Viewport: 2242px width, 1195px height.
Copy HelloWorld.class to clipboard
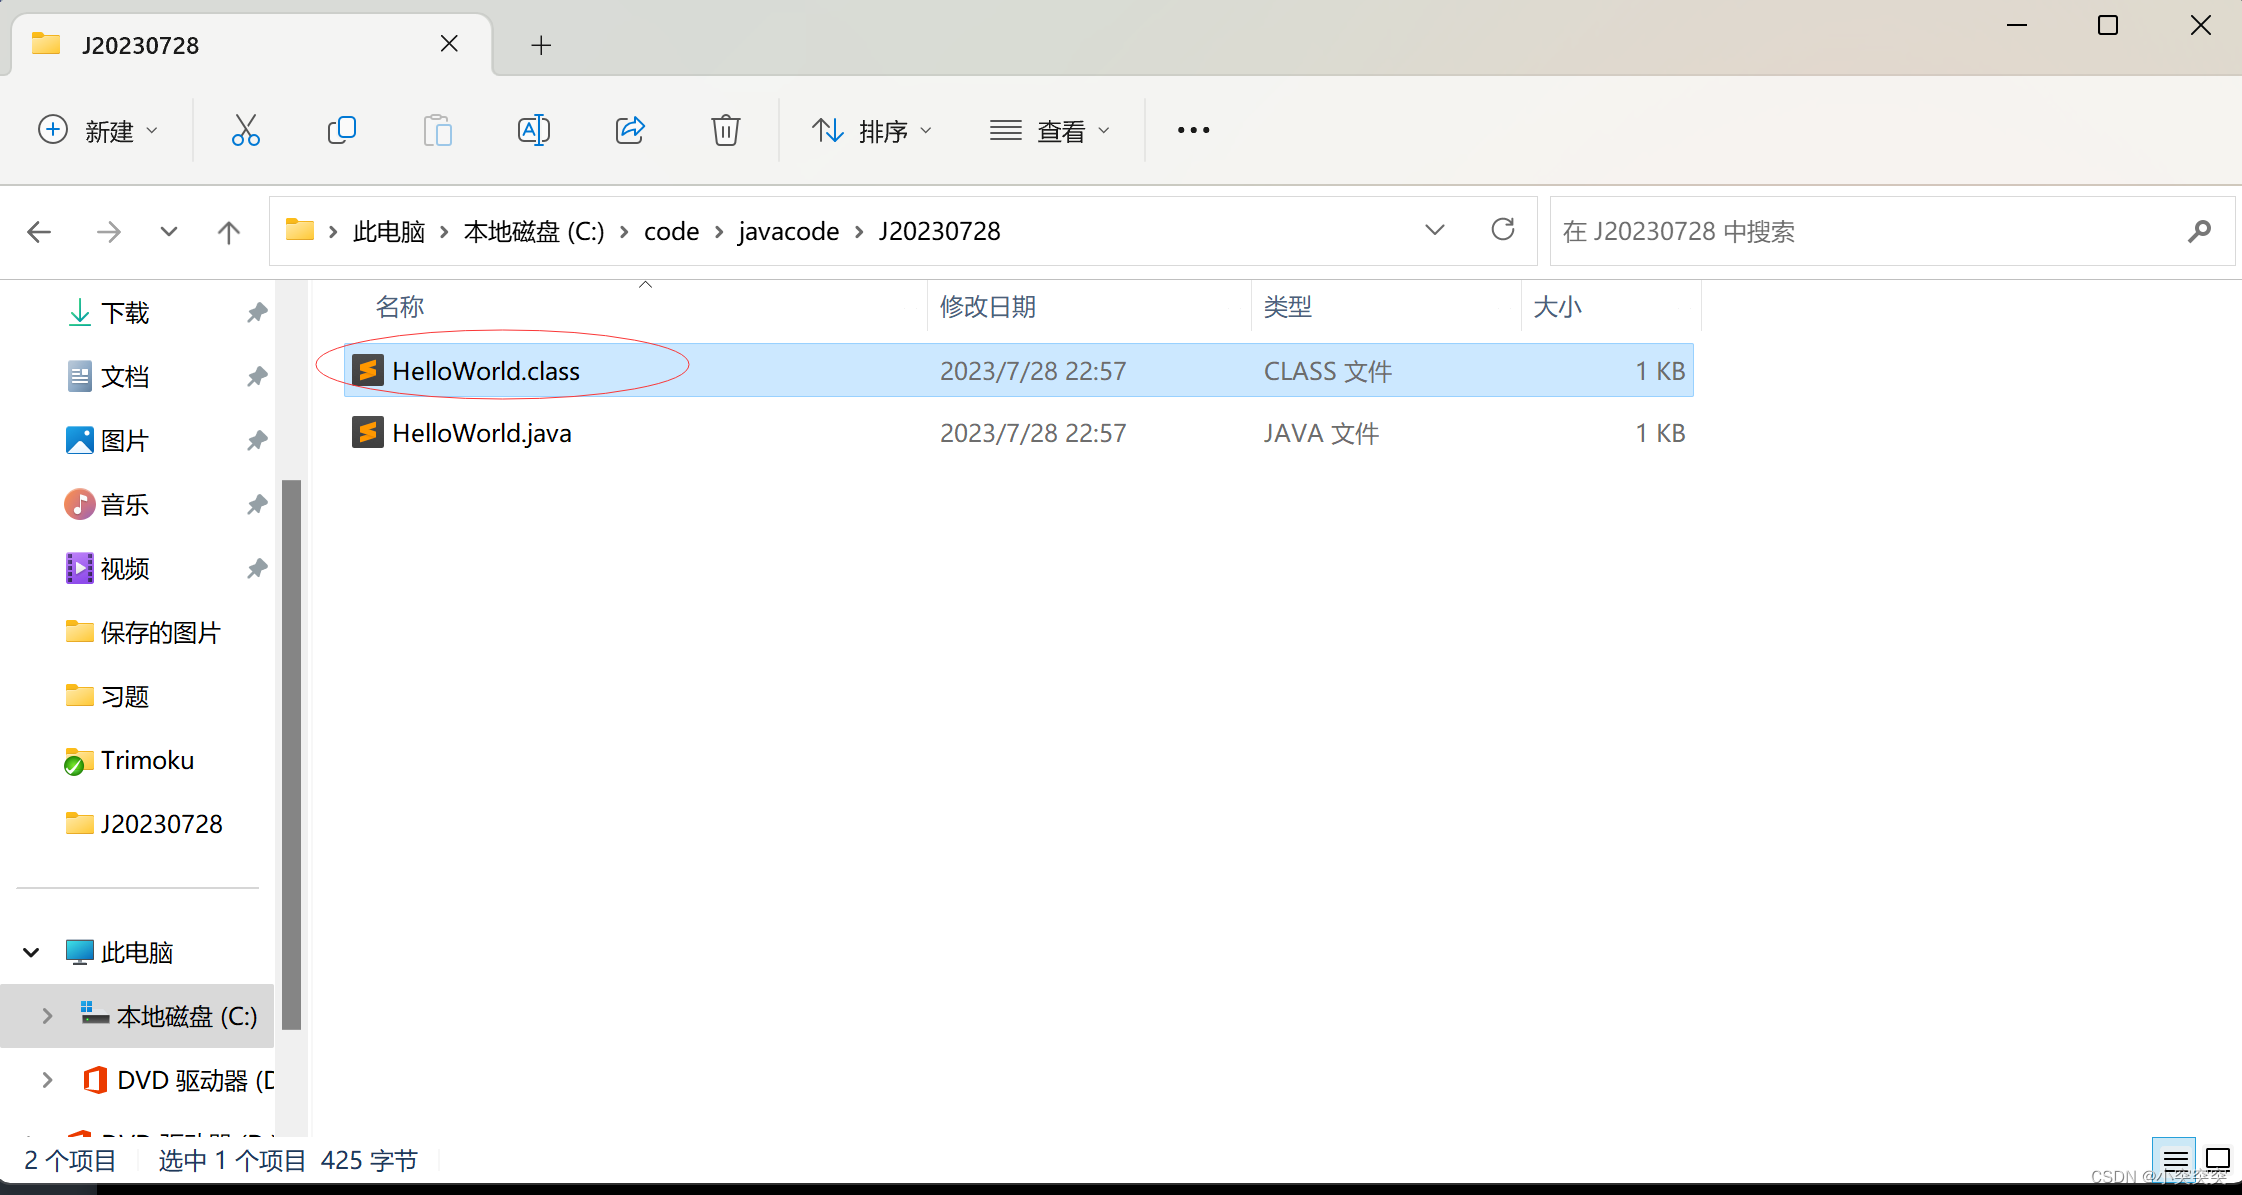pyautogui.click(x=342, y=130)
